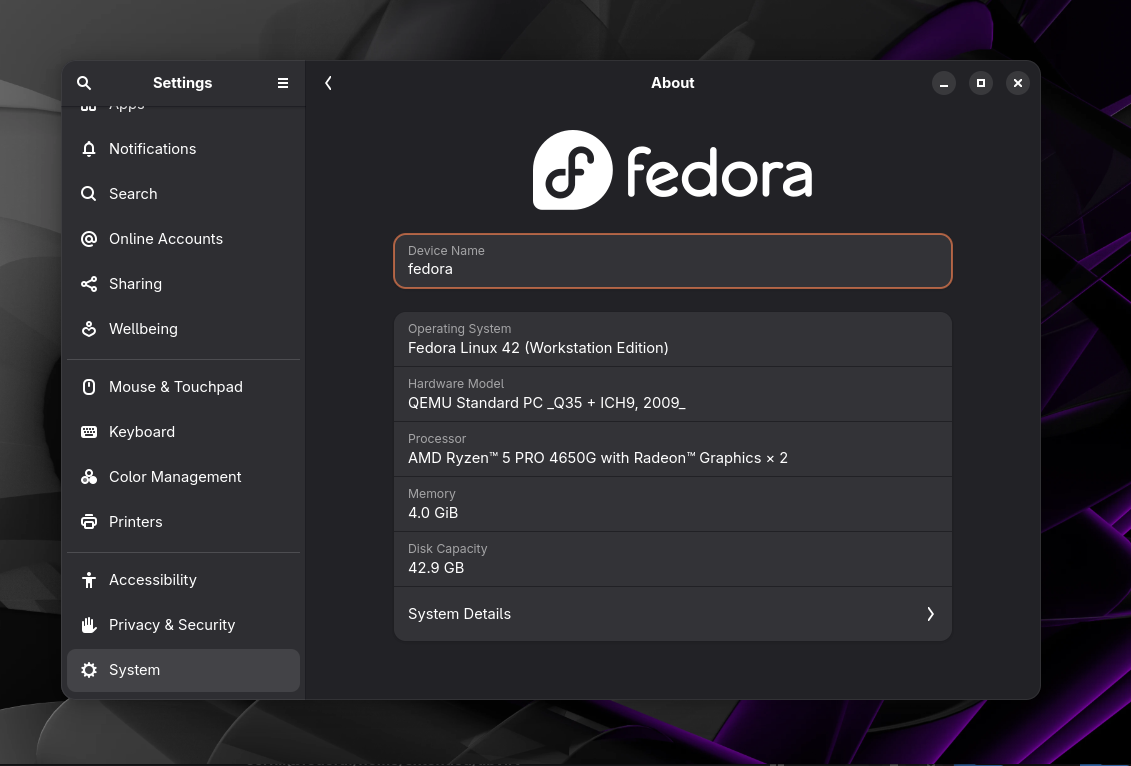
Task: Click the Accessibility person icon
Action: [88, 579]
